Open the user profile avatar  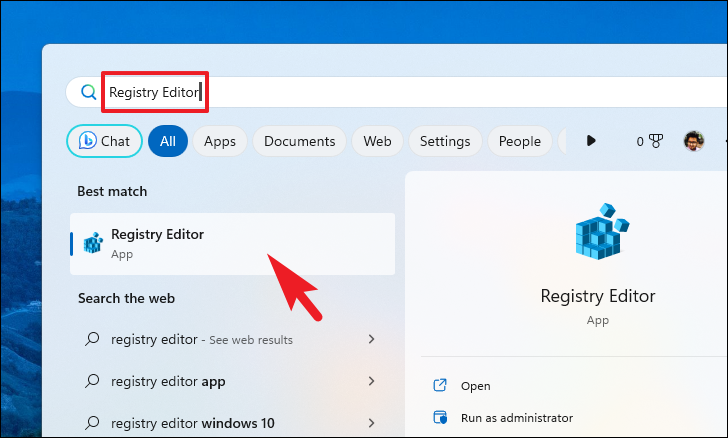(694, 141)
